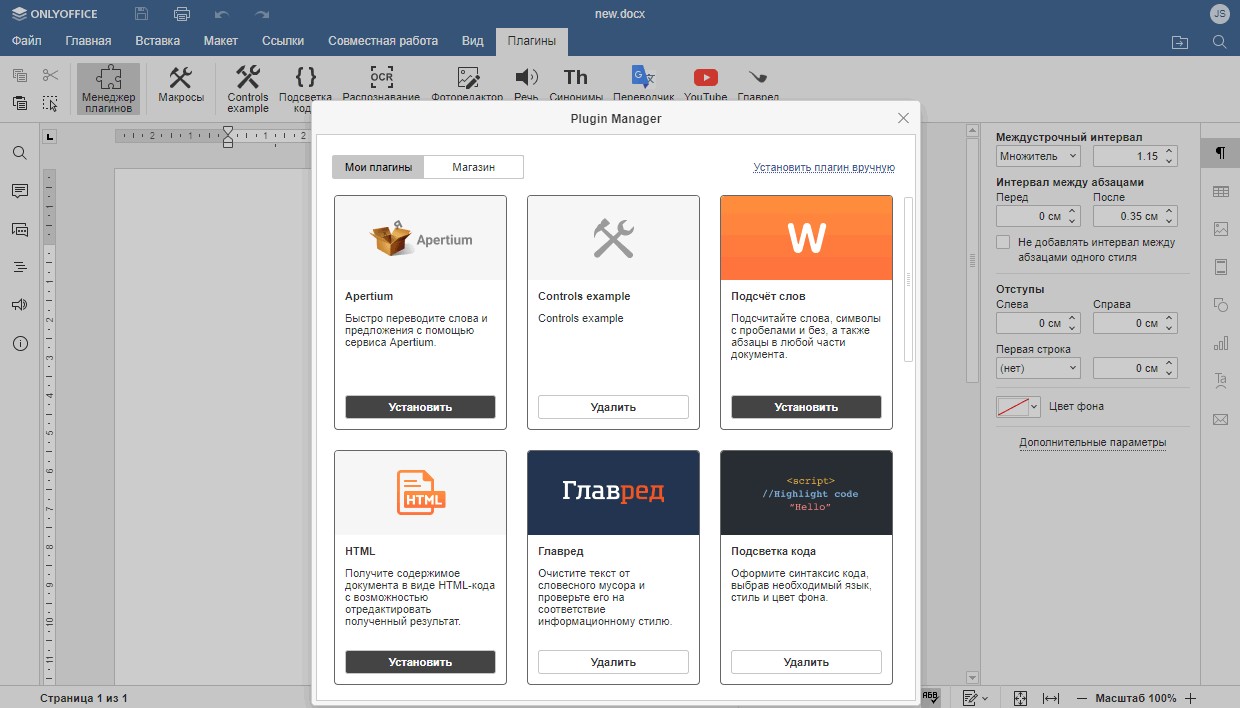Open Дополнительные параметры link
Viewport: 1240px width, 708px height.
(x=1092, y=442)
